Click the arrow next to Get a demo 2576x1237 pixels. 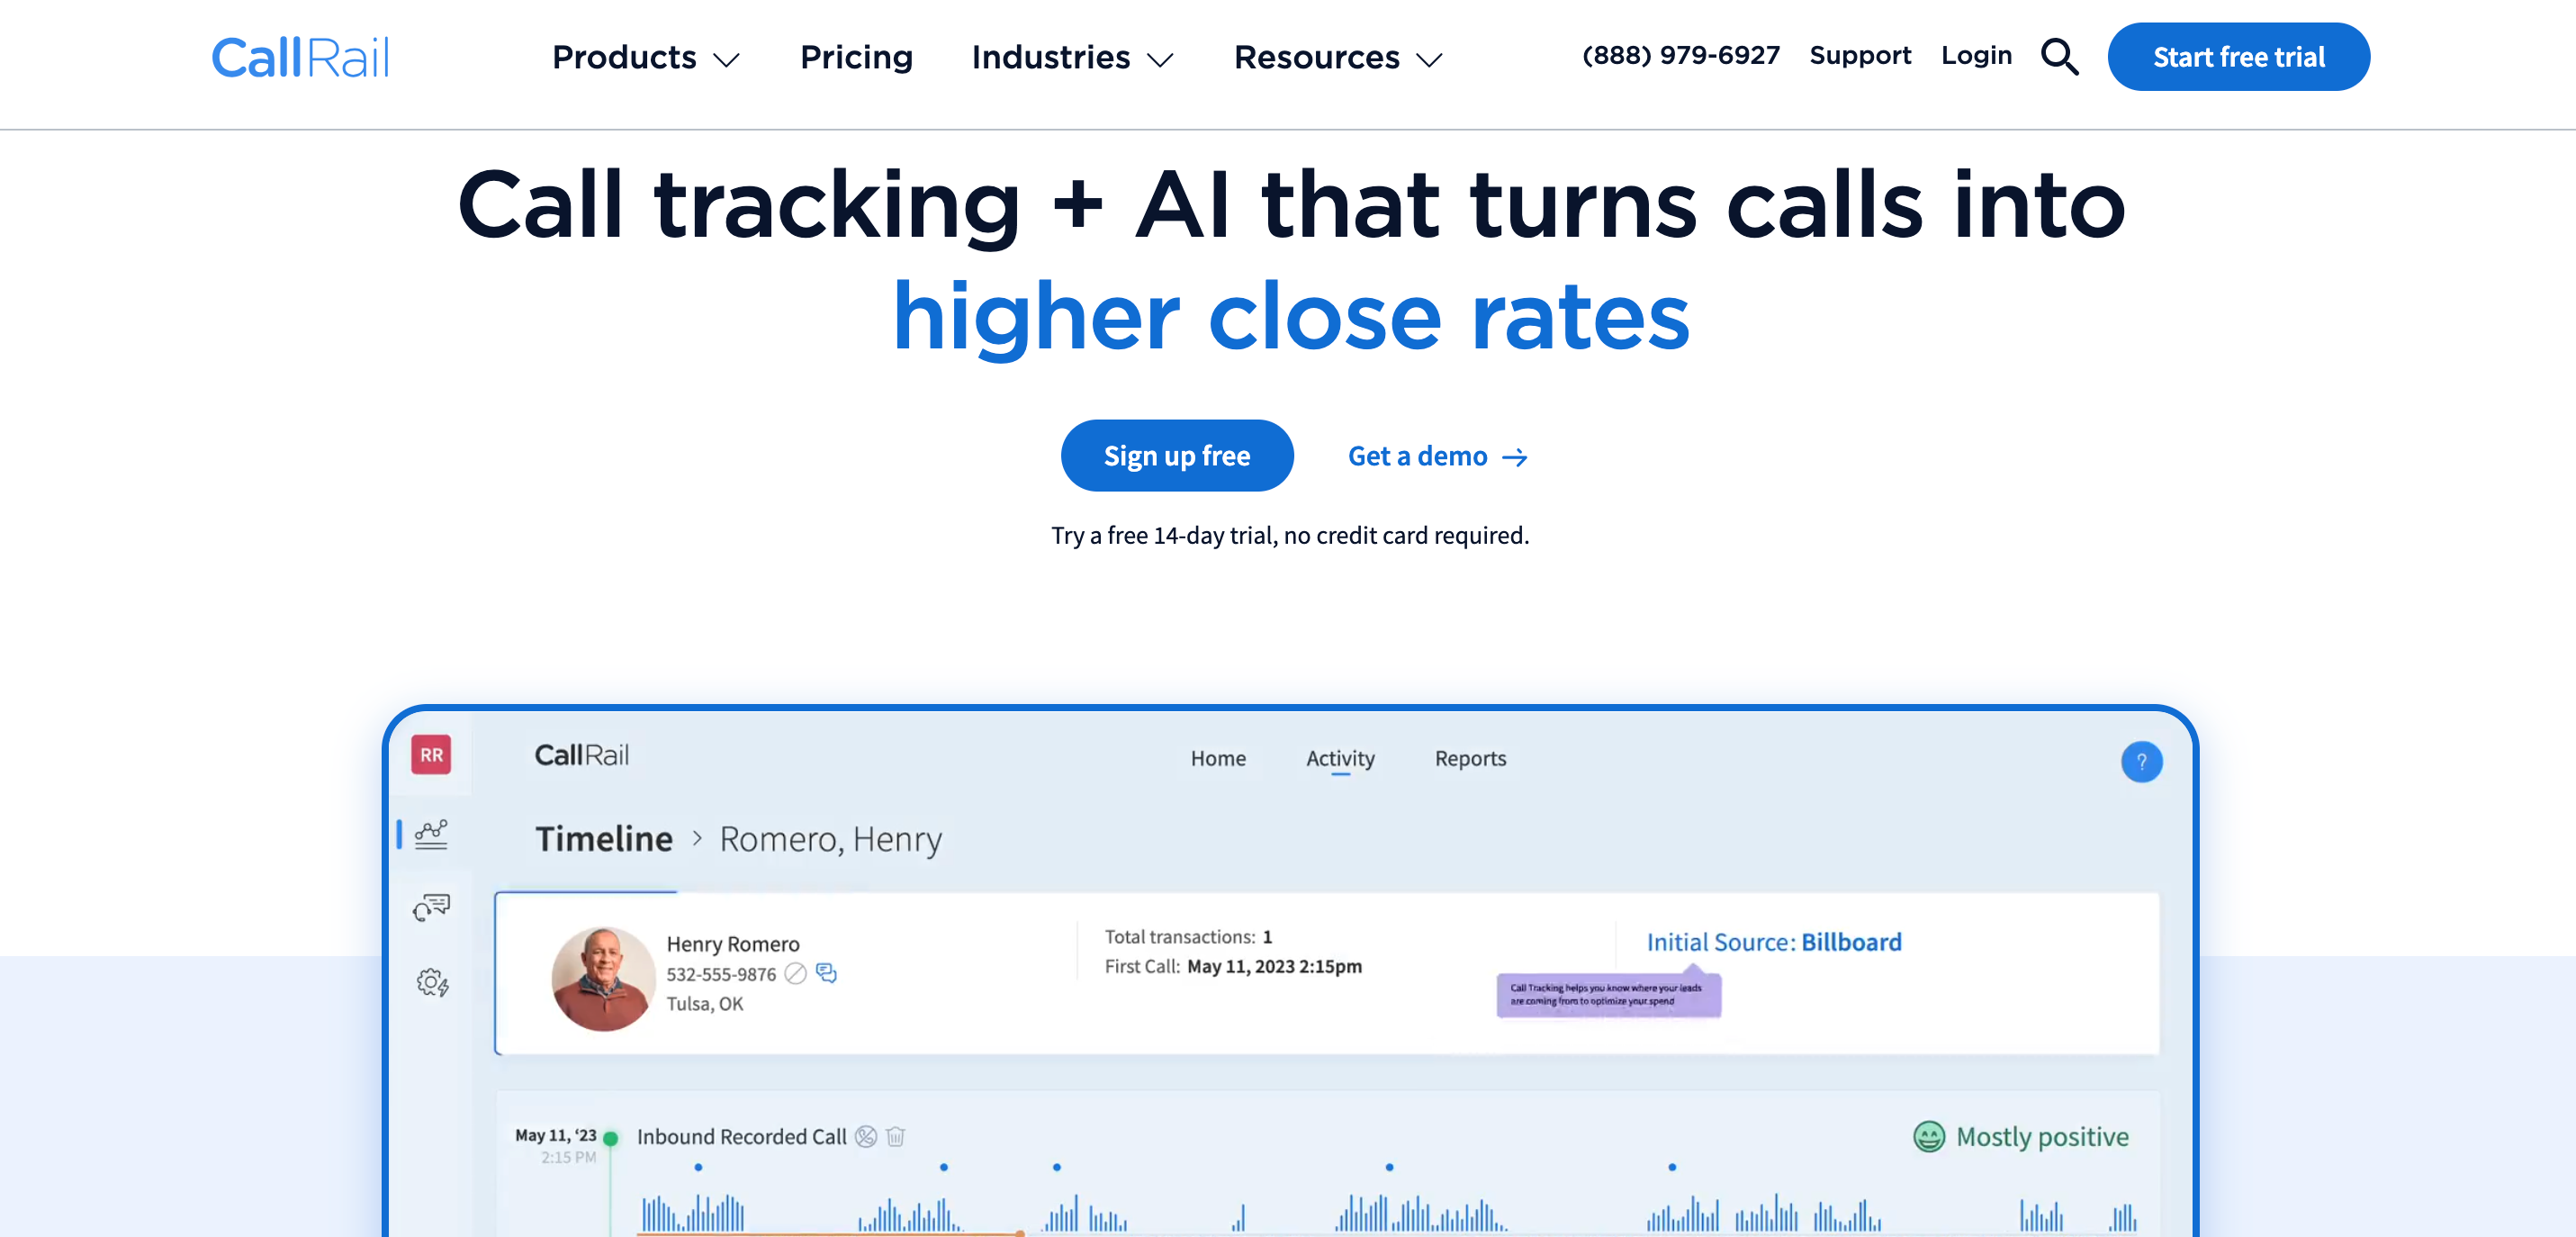click(x=1514, y=457)
